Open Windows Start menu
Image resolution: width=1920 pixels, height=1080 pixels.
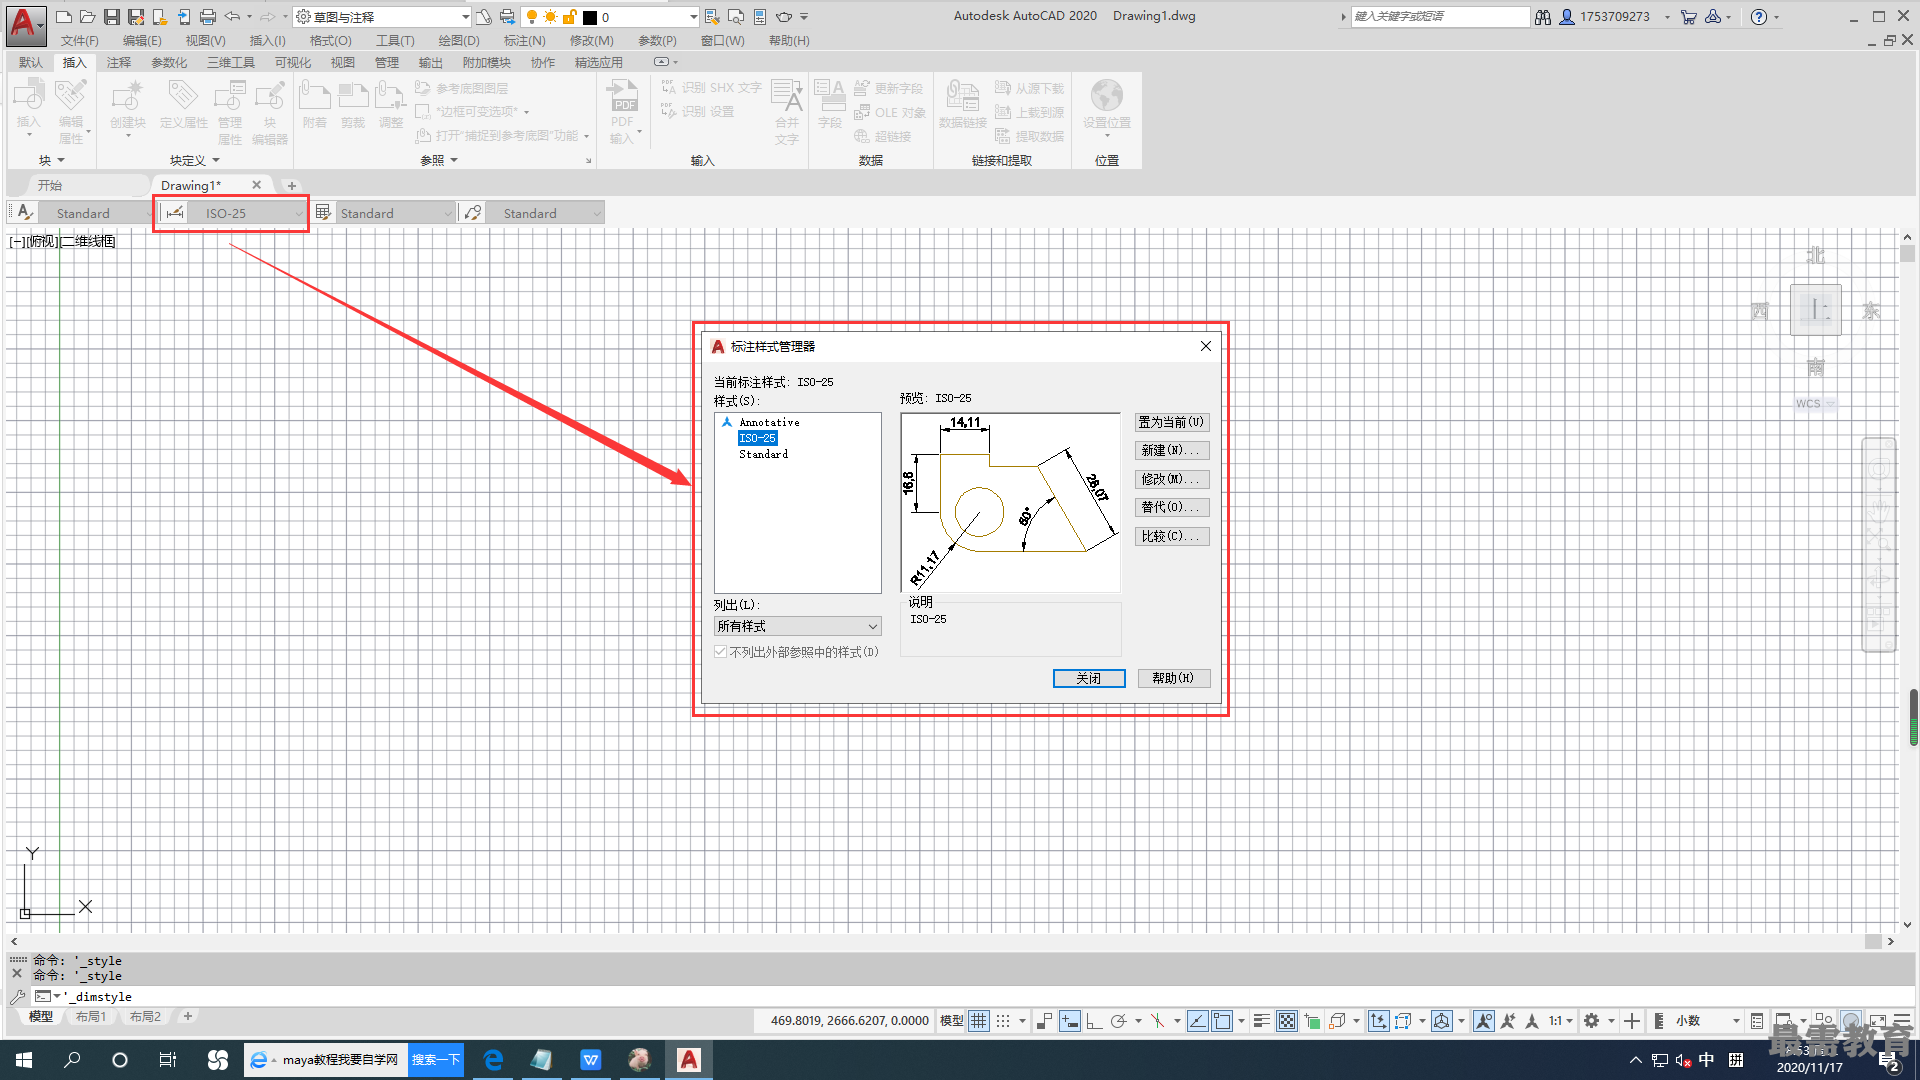(x=24, y=1060)
